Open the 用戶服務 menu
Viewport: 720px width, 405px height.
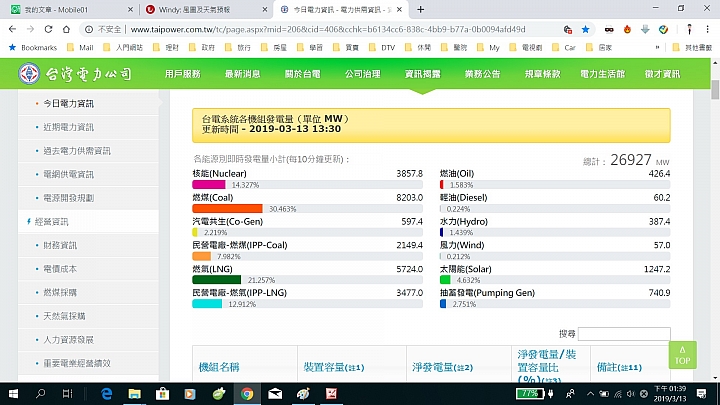(183, 74)
